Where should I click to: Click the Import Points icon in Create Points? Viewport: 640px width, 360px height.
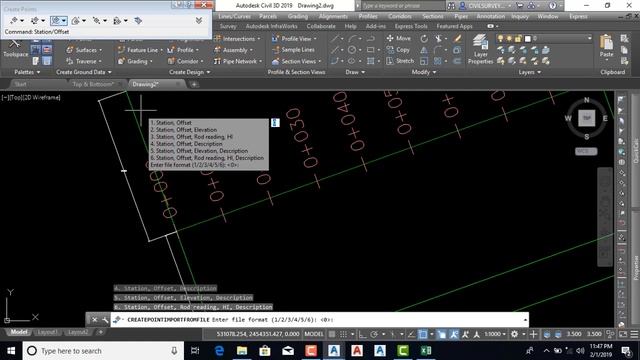[138, 20]
